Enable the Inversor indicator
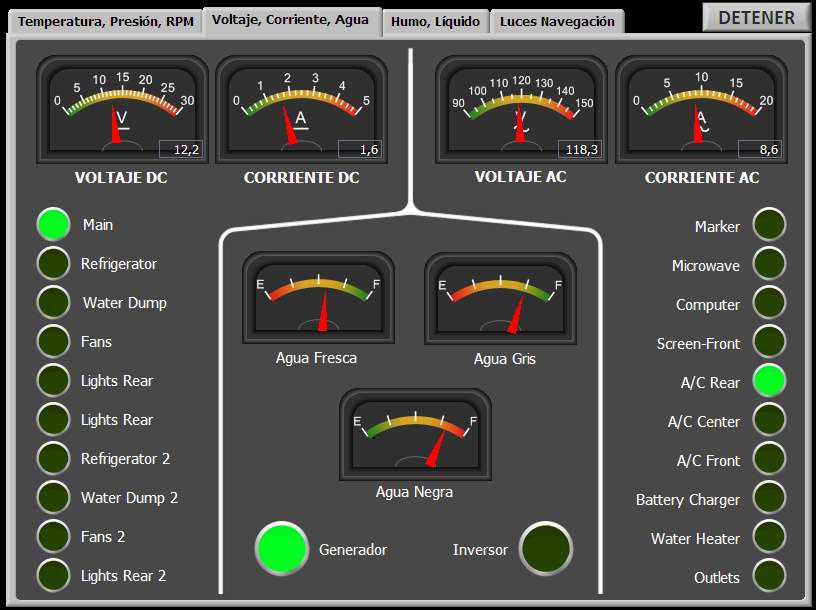The width and height of the screenshot is (816, 610). [545, 549]
